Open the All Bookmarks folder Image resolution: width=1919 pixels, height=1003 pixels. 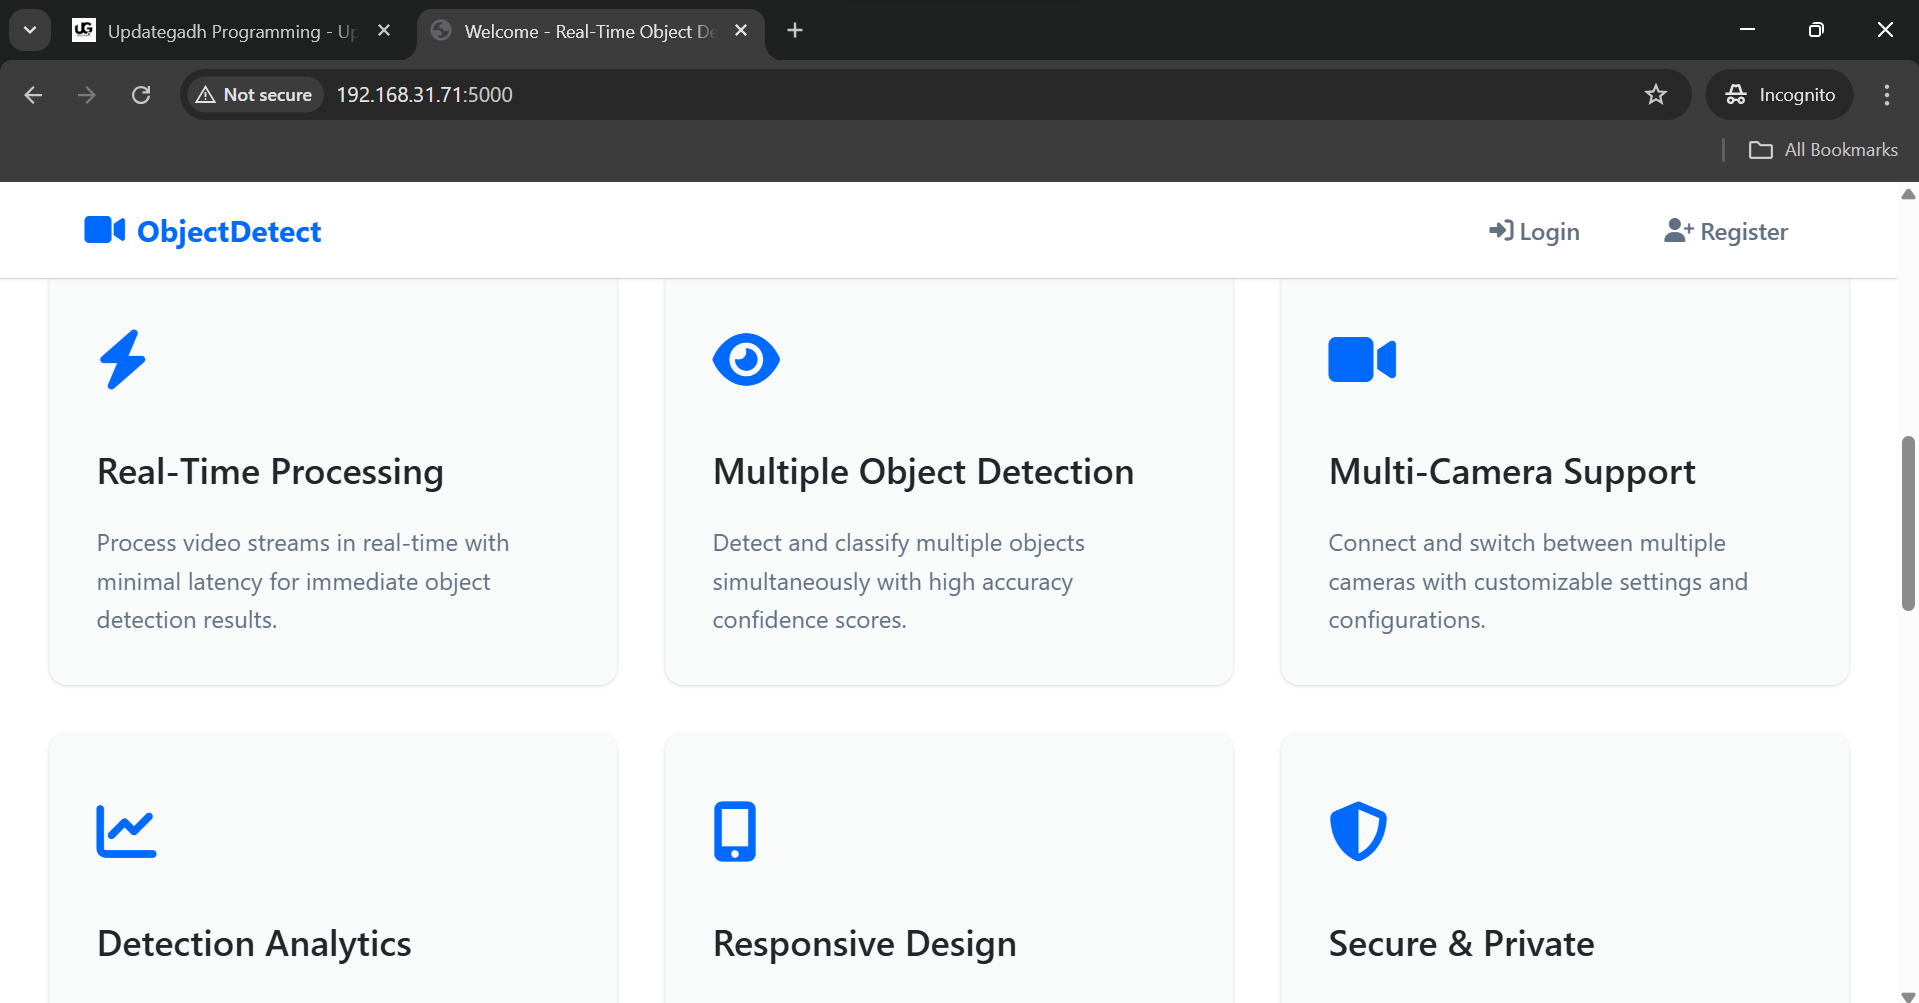pos(1823,150)
